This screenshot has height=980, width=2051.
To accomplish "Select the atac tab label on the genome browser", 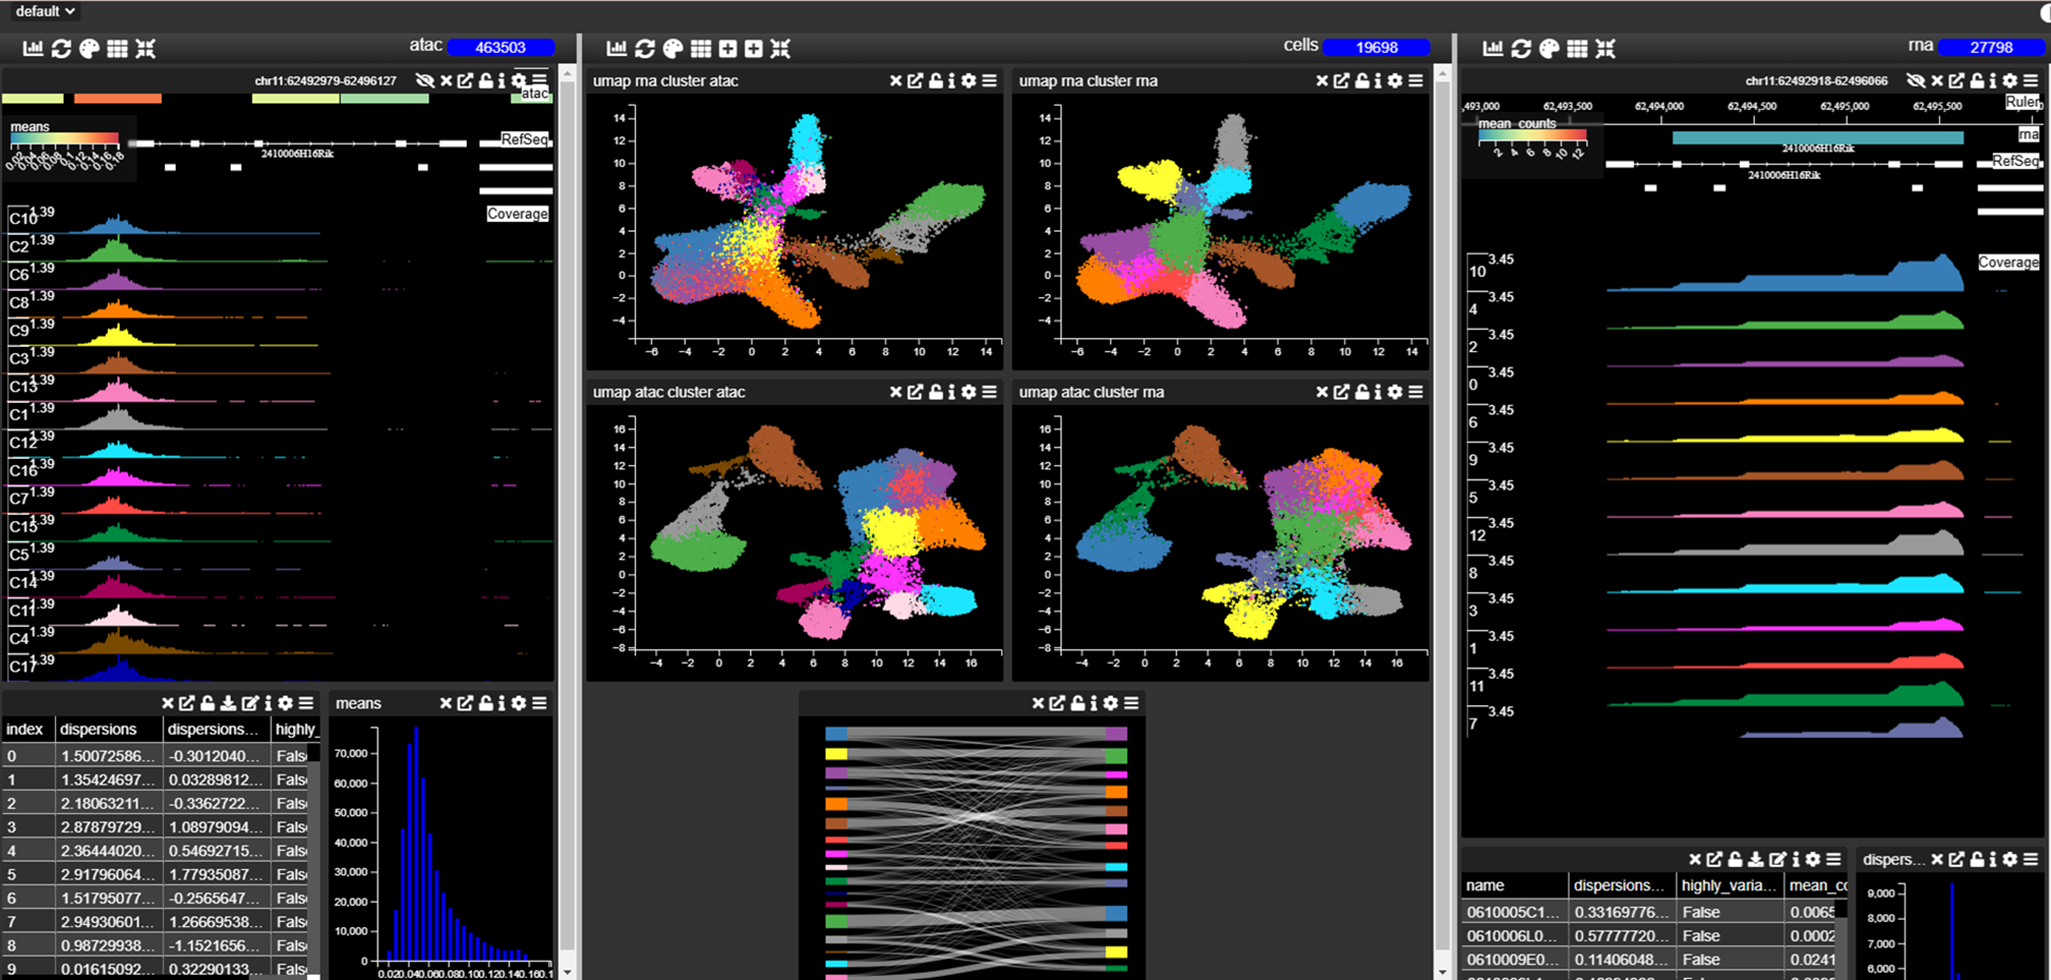I will coord(535,93).
